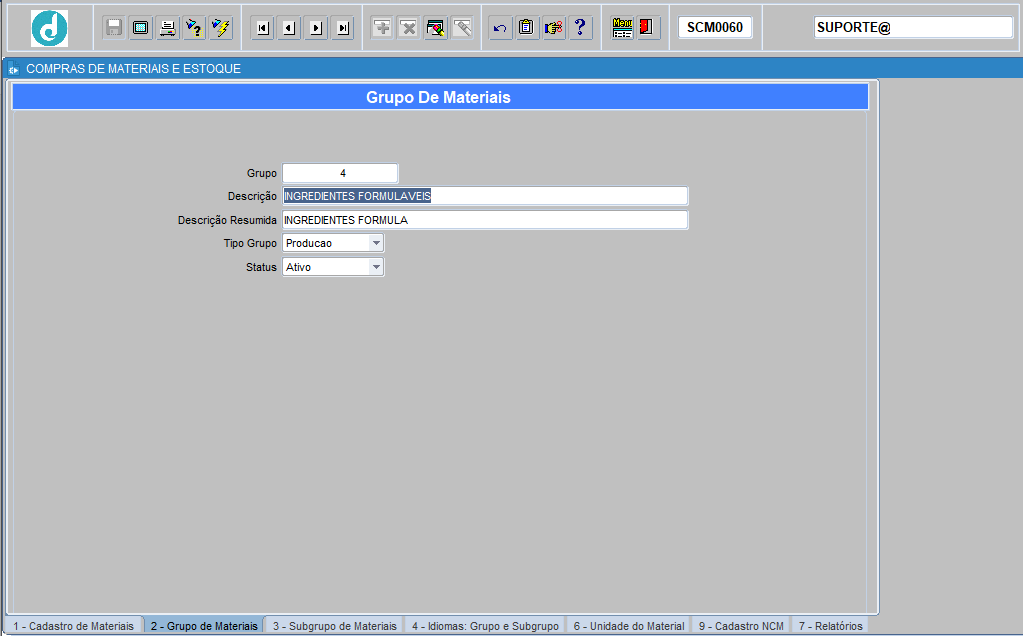Click the Status label
This screenshot has width=1023, height=636.
[x=261, y=267]
